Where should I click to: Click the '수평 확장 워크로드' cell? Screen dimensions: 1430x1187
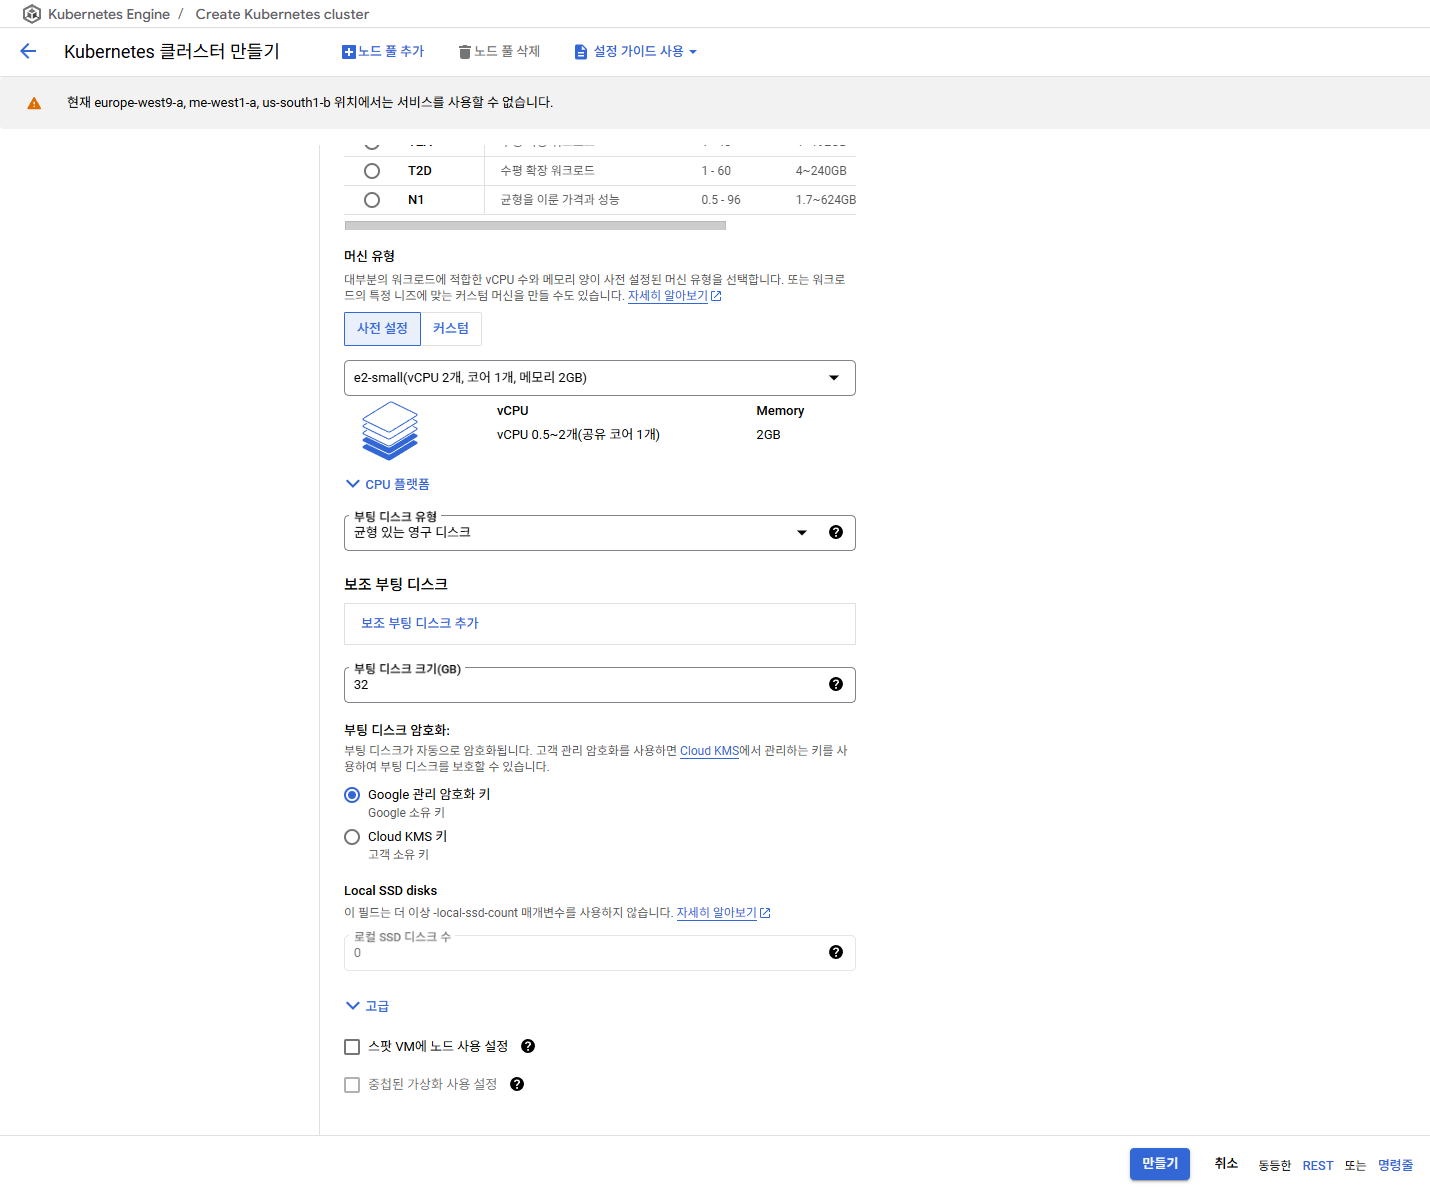click(548, 171)
